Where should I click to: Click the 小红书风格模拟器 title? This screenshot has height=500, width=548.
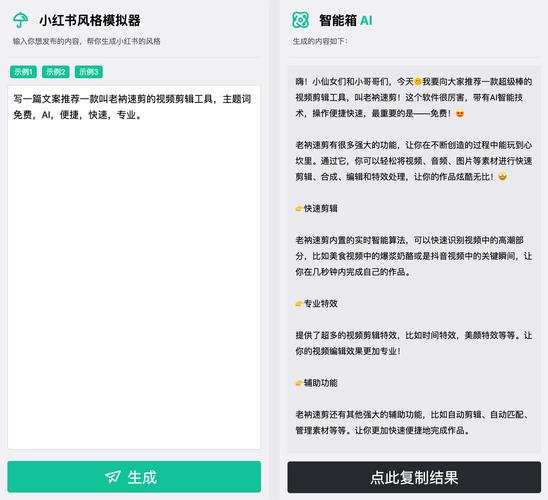90,21
